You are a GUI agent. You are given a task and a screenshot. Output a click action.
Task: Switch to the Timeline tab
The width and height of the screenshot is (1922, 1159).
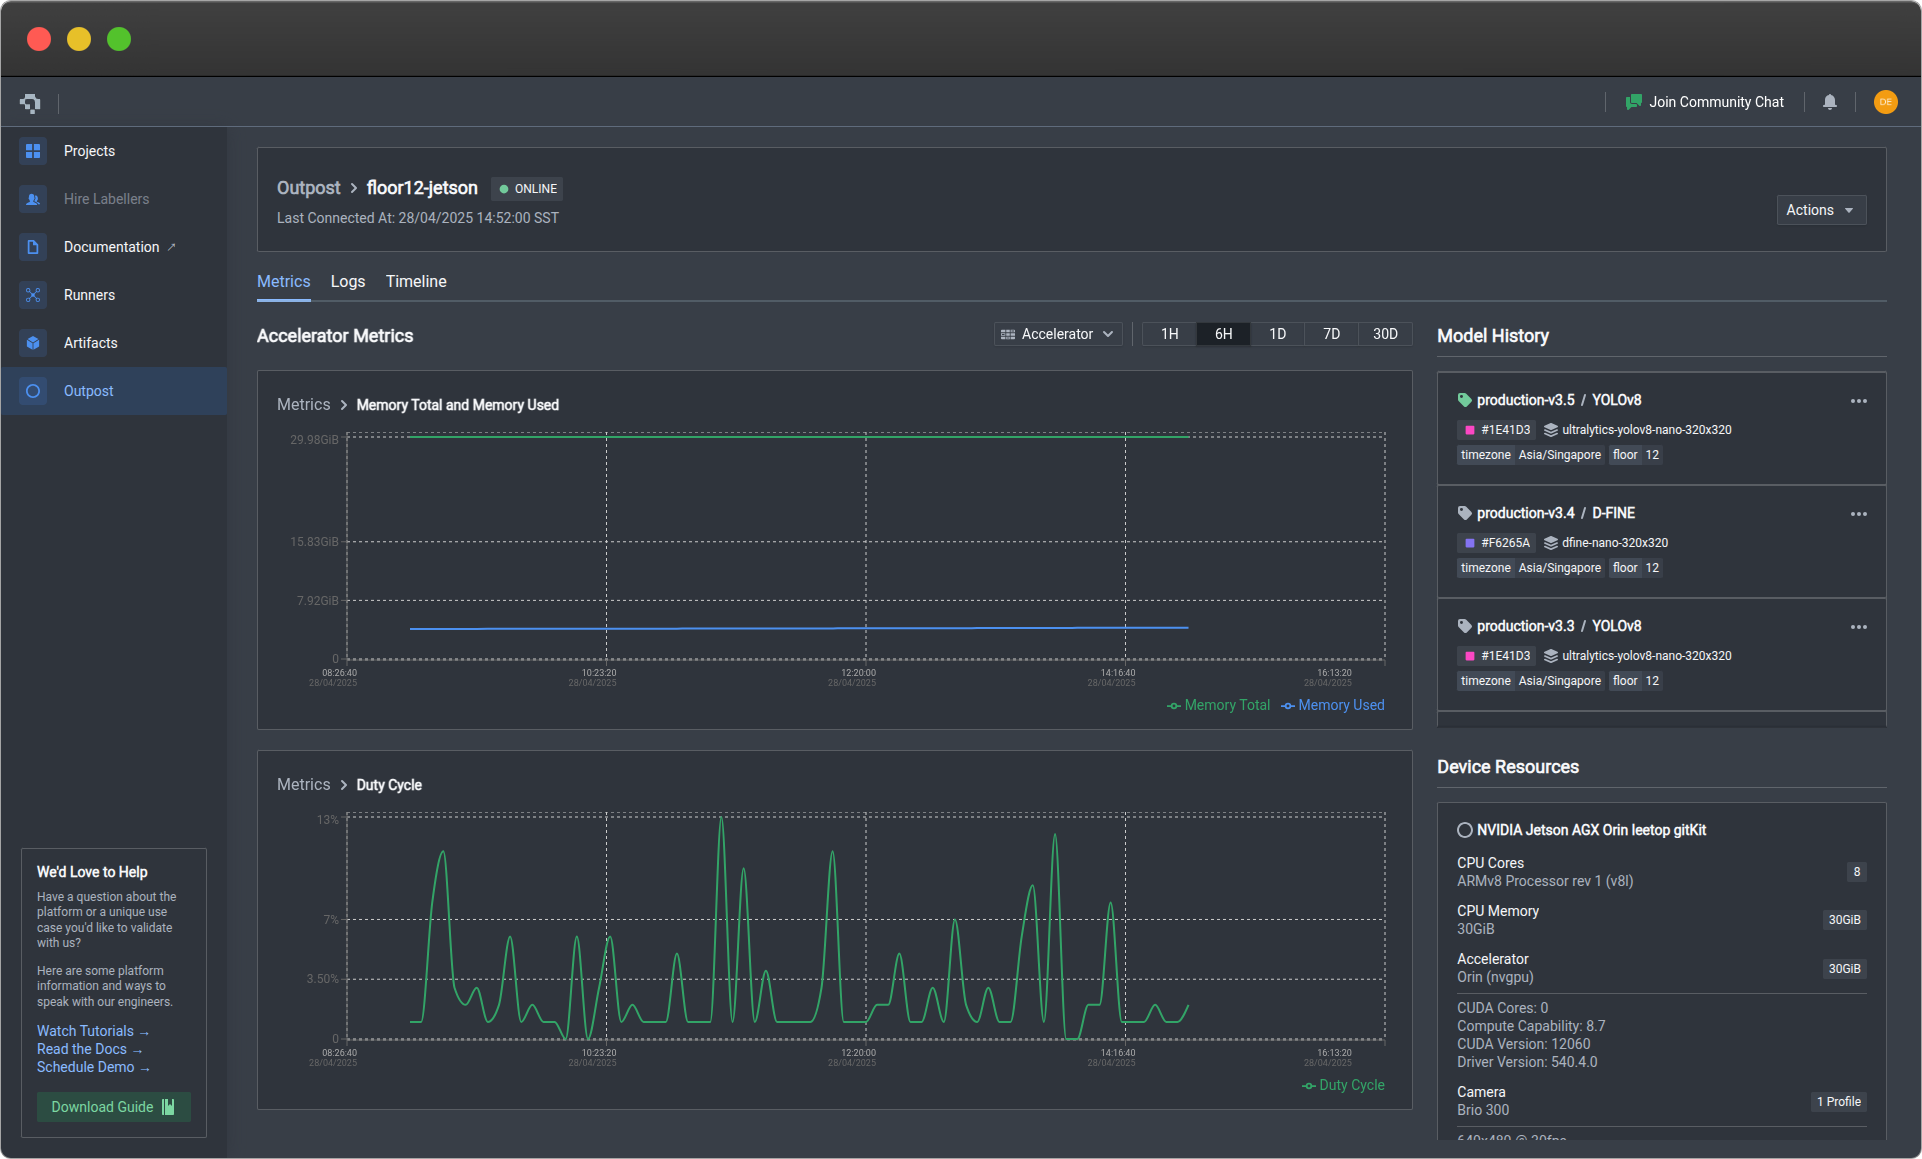tap(416, 282)
